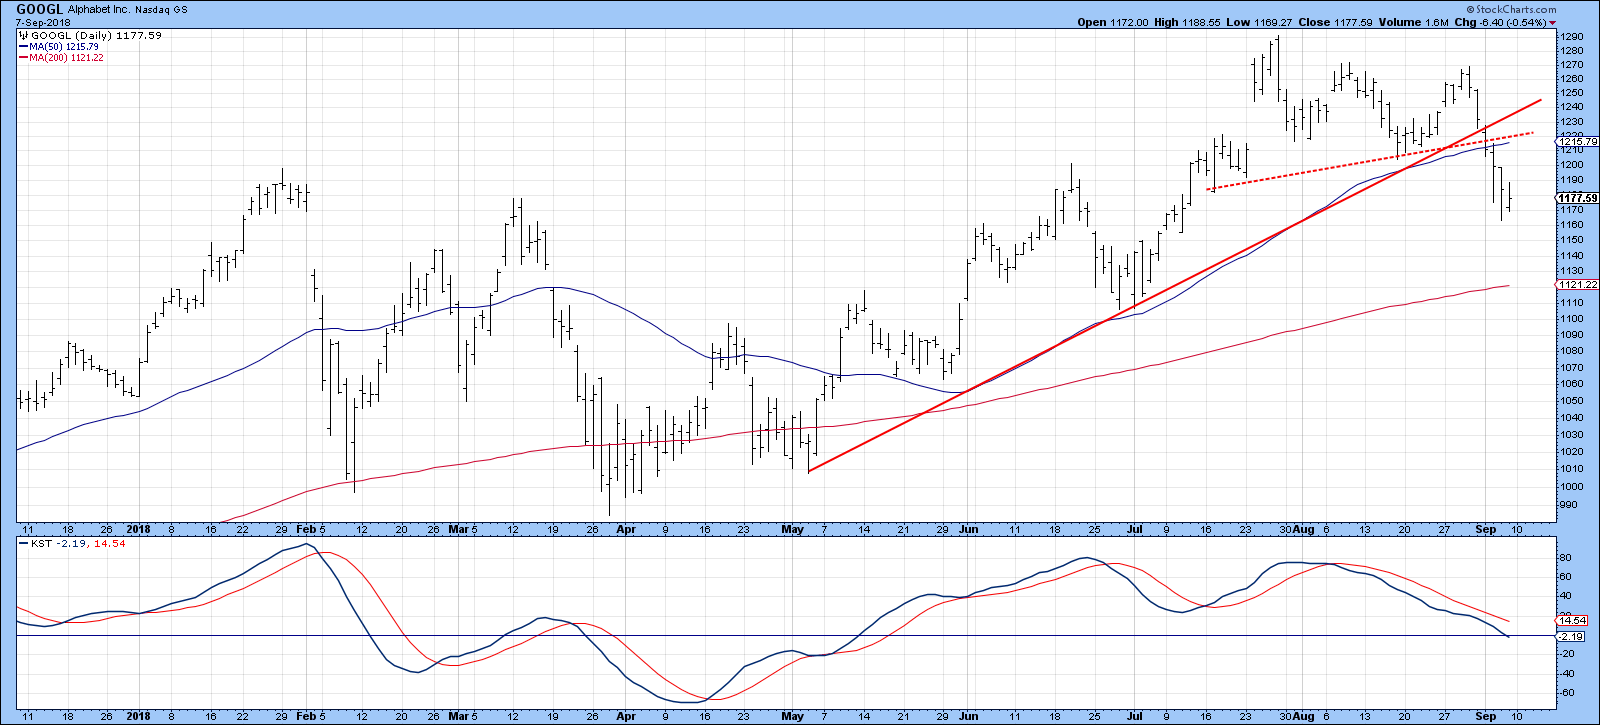This screenshot has height=725, width=1600.
Task: Click the 1100 price axis label
Action: pos(1573,319)
